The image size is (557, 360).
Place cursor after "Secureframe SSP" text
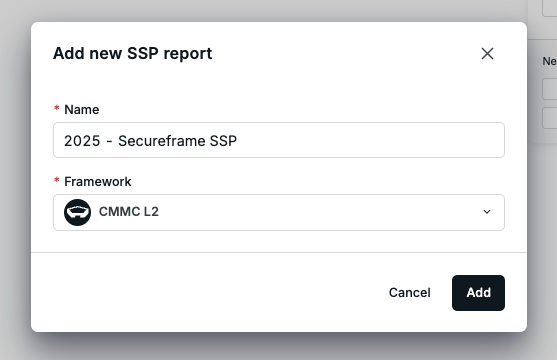click(x=237, y=141)
